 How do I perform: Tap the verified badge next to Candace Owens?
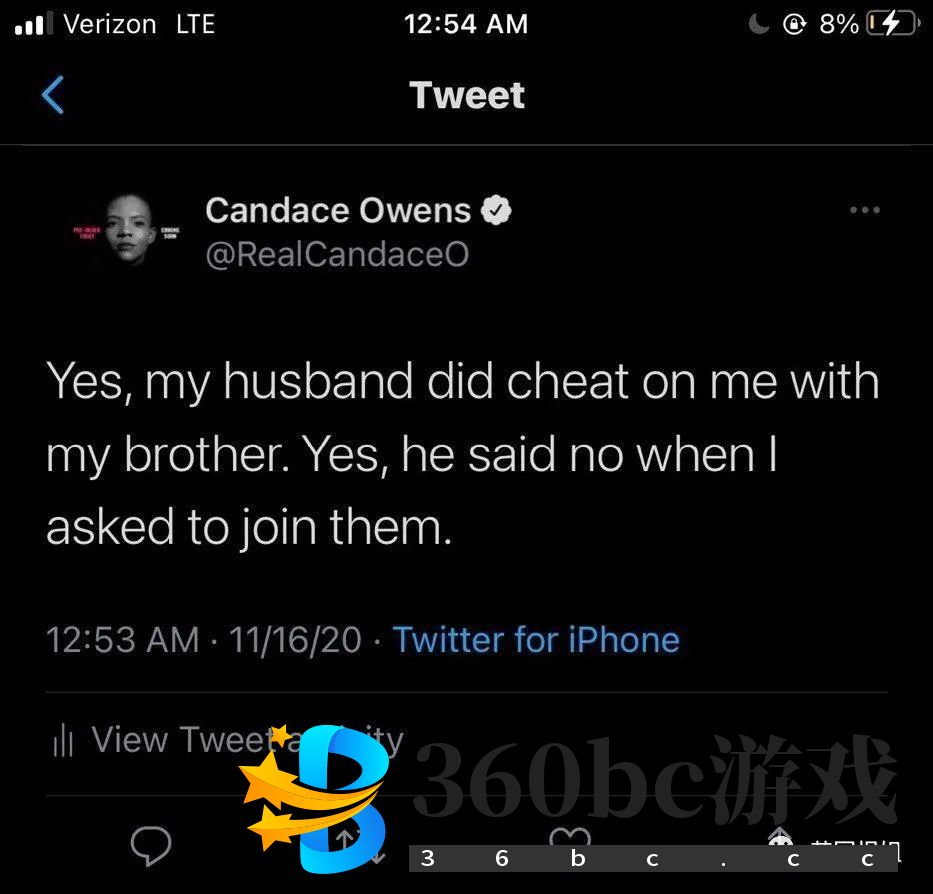[x=496, y=210]
